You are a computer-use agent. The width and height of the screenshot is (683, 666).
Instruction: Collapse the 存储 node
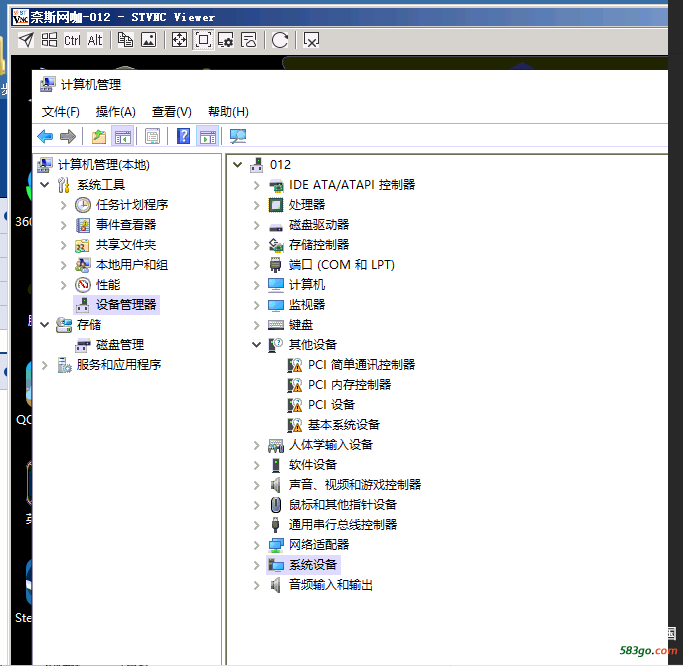[44, 325]
